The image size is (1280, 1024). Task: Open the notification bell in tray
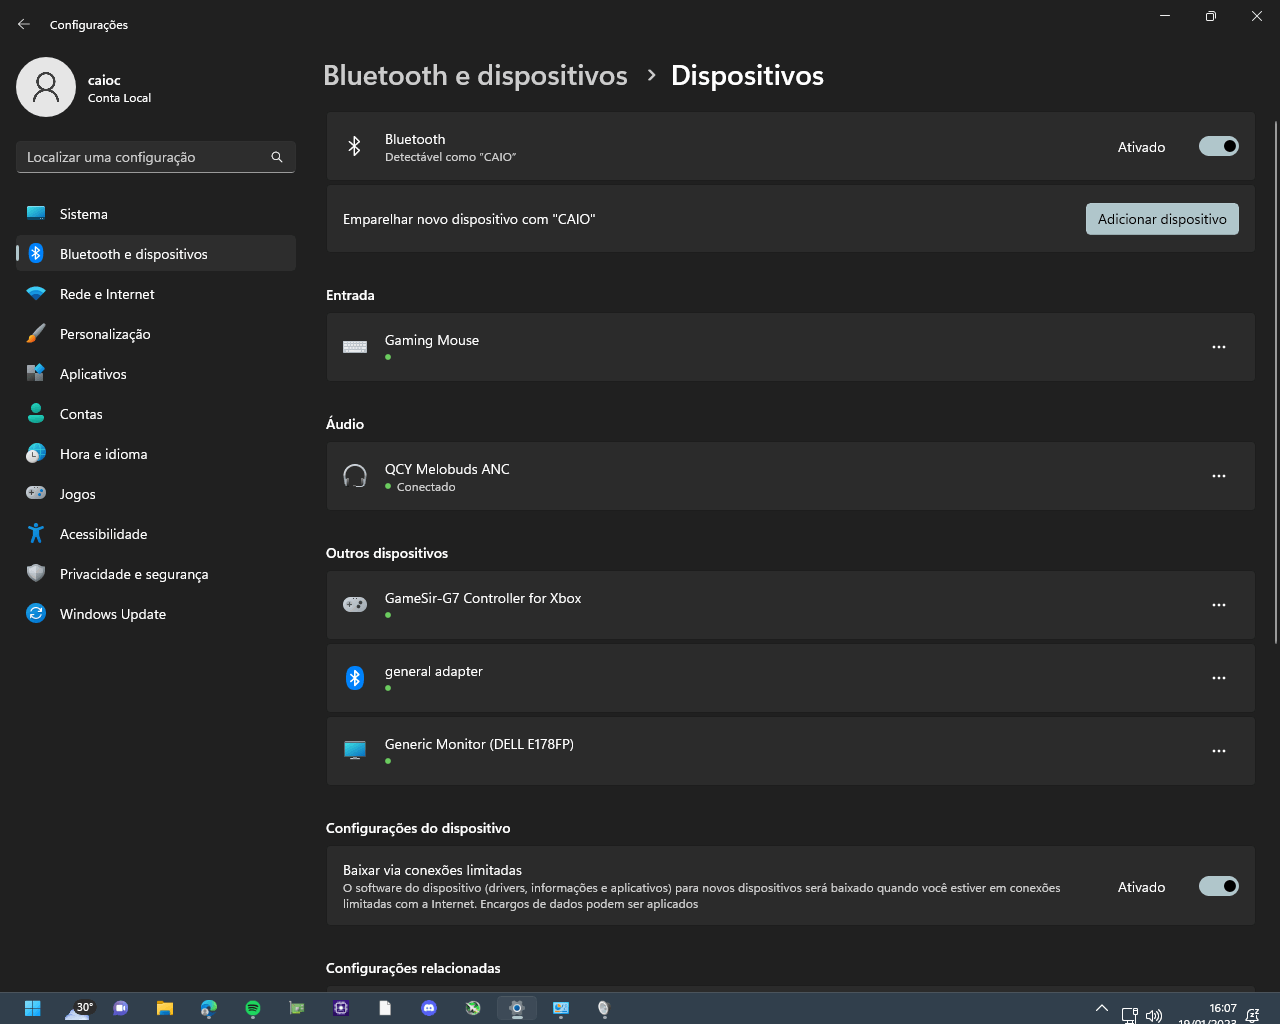[x=1253, y=1015]
